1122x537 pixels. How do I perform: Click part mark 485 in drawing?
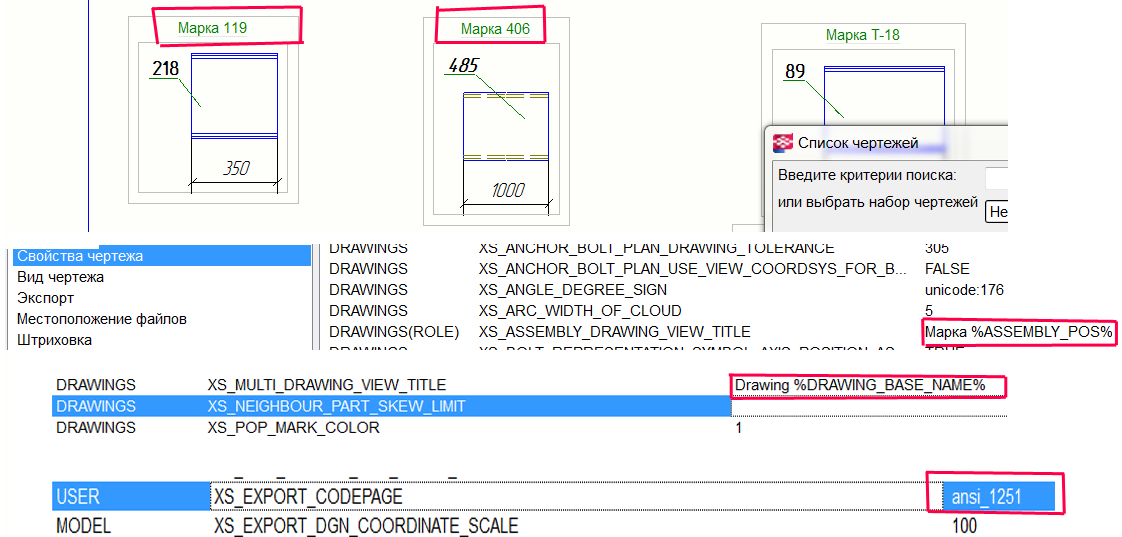click(x=463, y=66)
